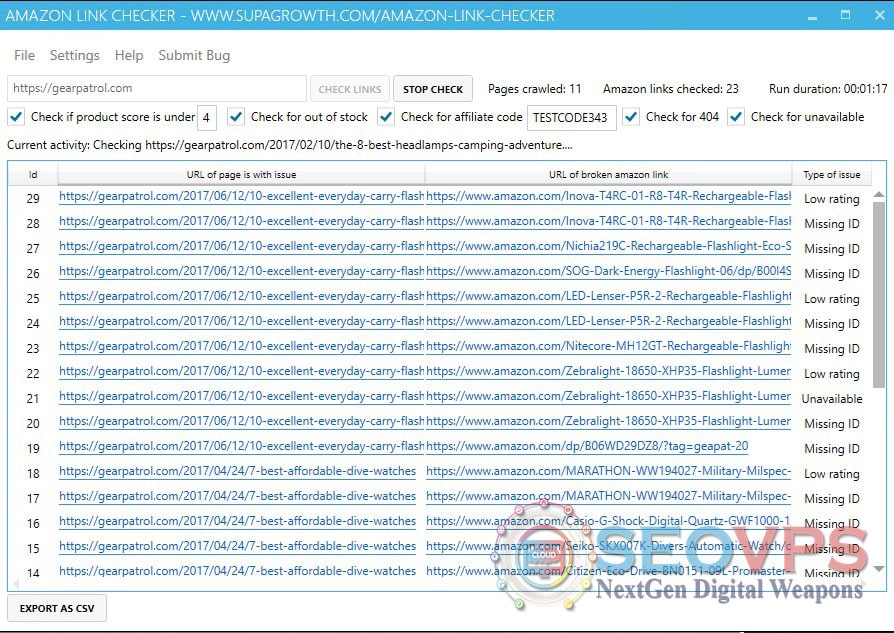
Task: Open the Settings menu
Action: point(75,55)
